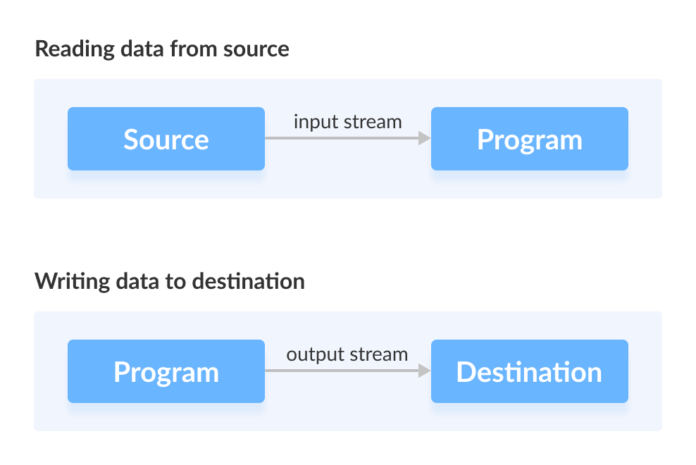Click the word 'source' in the top heading

click(256, 50)
